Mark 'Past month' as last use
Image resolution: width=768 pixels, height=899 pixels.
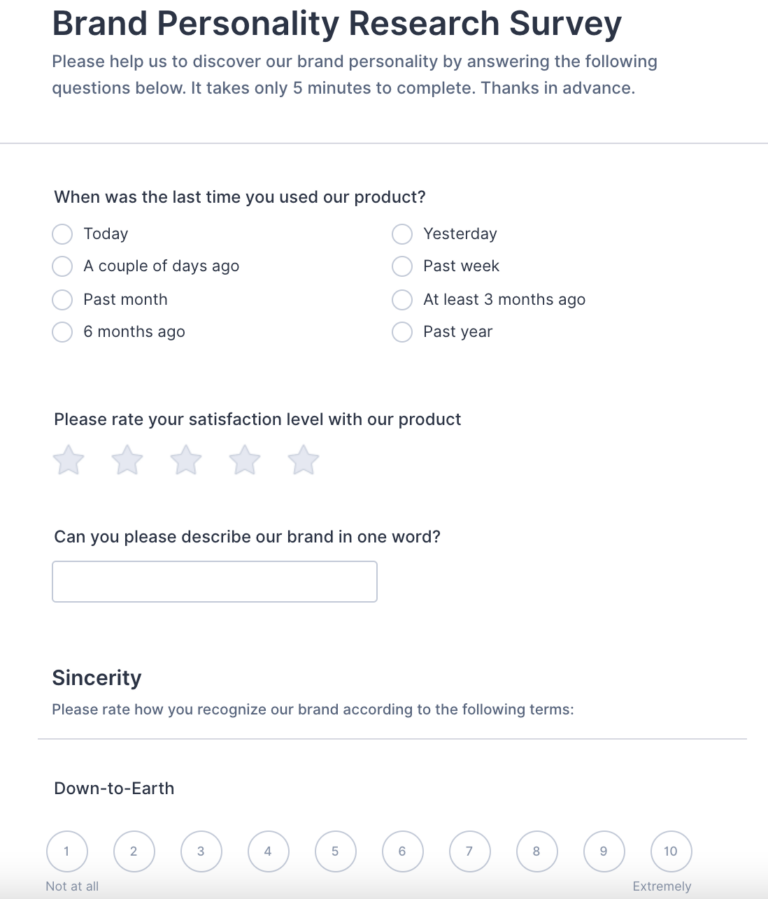tap(62, 299)
